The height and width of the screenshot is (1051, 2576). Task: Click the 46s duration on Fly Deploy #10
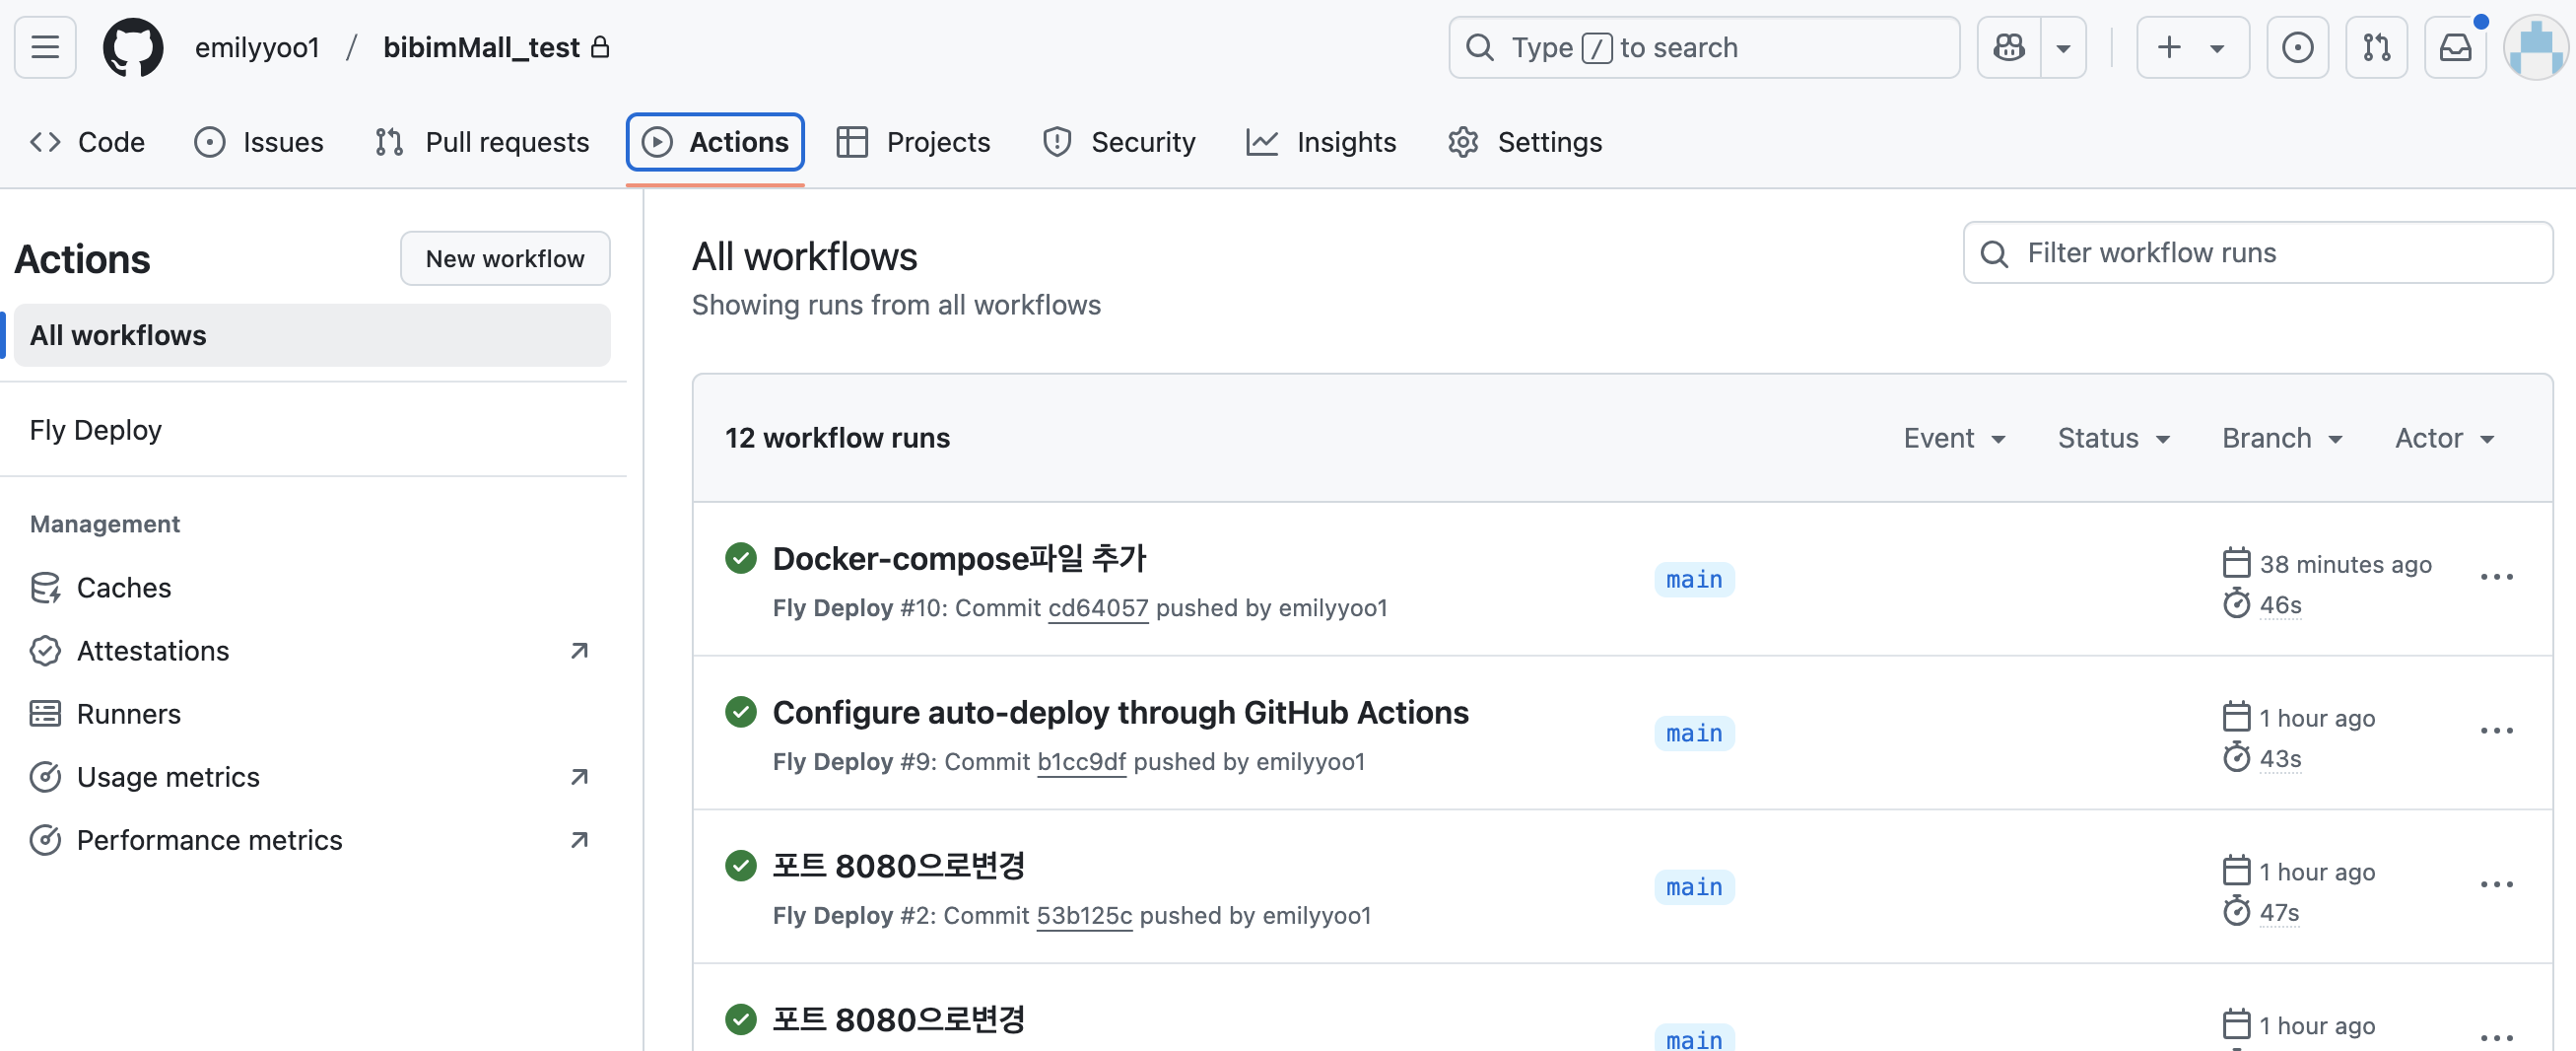(2280, 605)
